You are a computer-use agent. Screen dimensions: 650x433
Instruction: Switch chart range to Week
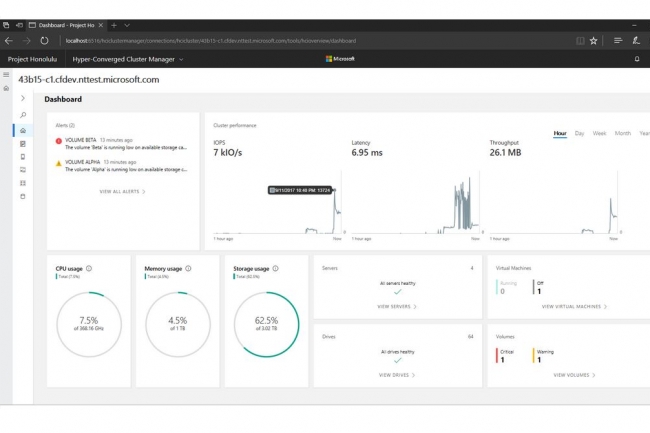[599, 133]
